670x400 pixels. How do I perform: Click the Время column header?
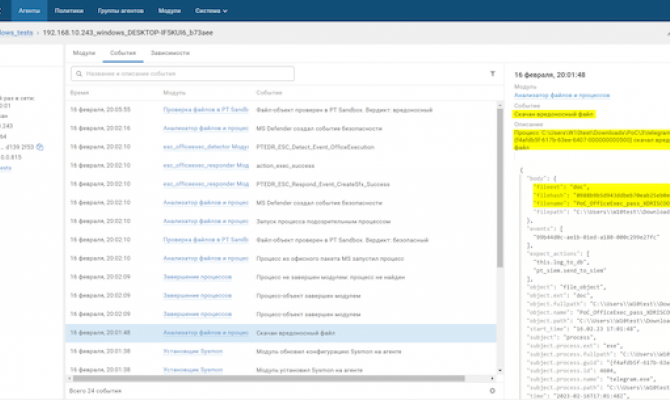(79, 92)
